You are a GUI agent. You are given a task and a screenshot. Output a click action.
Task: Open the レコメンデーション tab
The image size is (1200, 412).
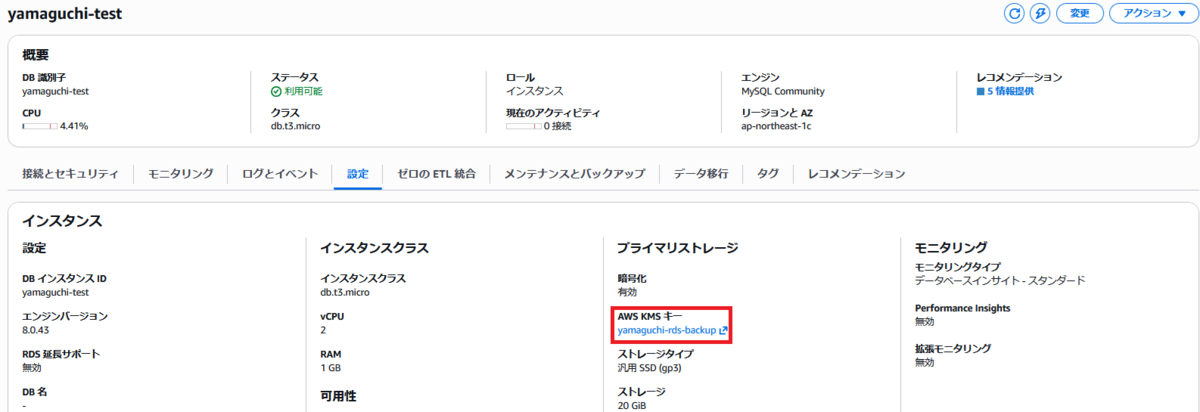point(857,174)
